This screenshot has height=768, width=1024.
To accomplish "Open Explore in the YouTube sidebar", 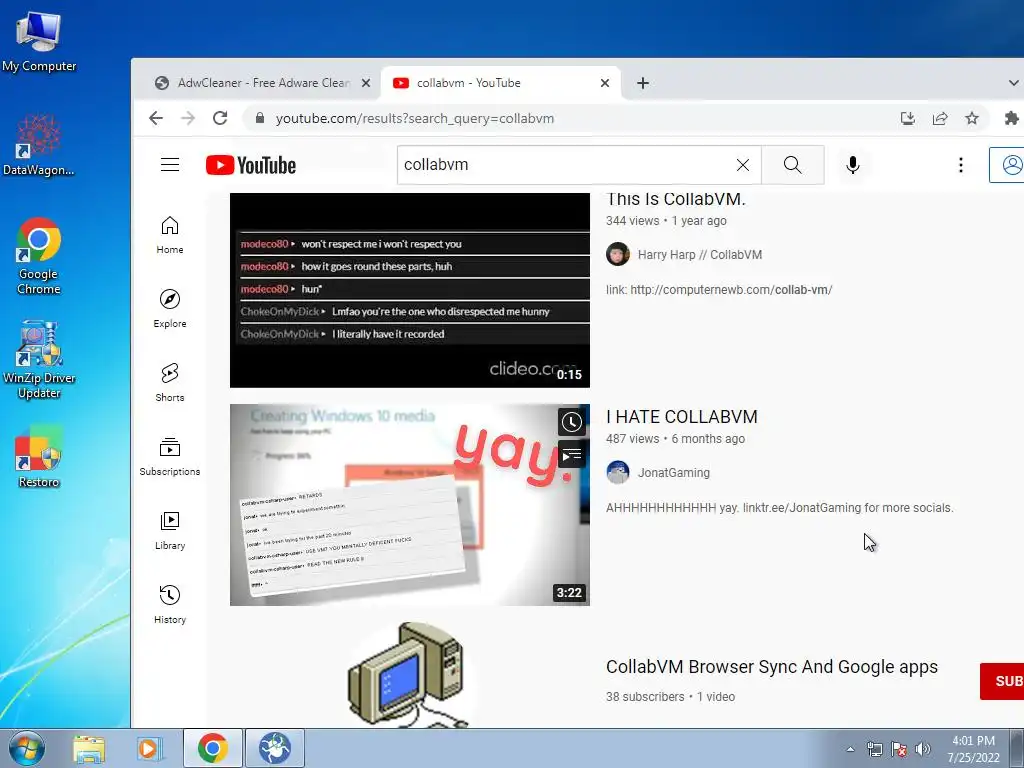I will (x=170, y=309).
